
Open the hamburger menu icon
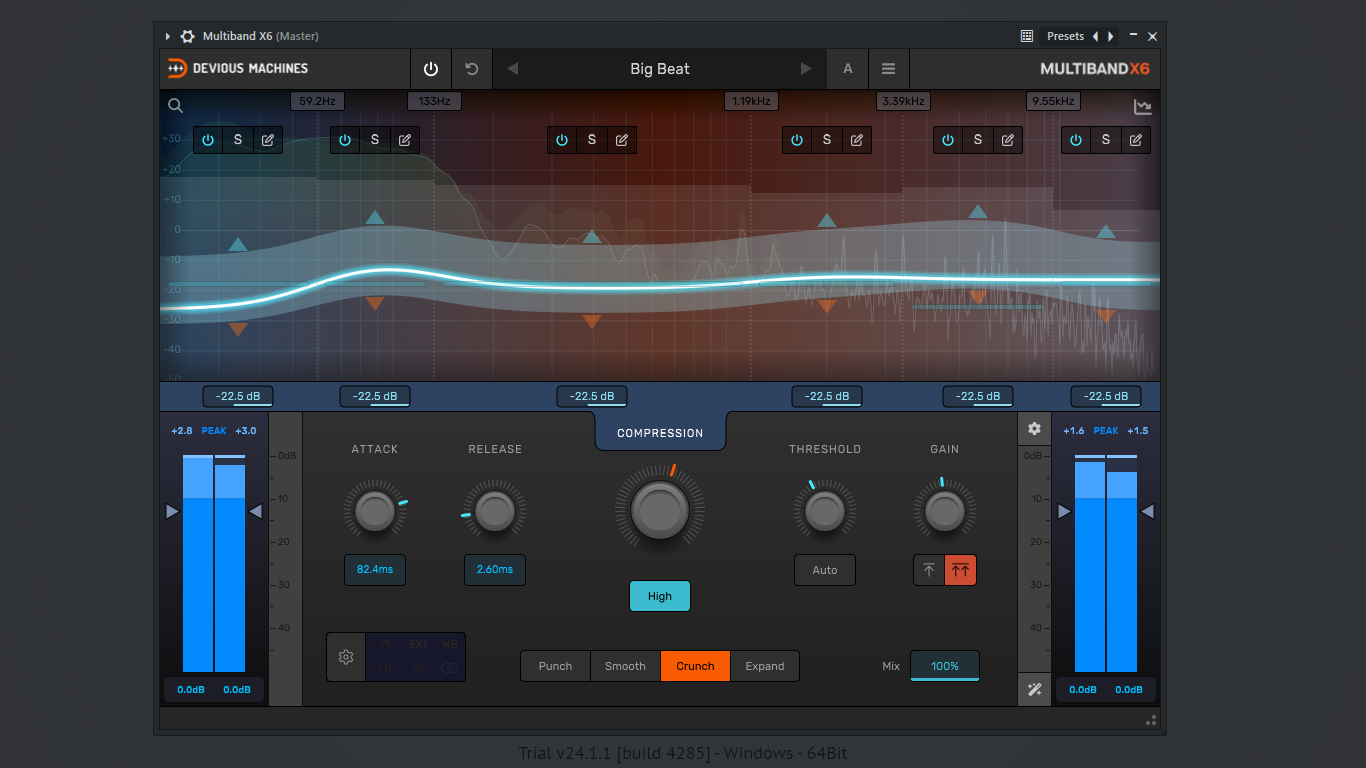click(x=888, y=69)
